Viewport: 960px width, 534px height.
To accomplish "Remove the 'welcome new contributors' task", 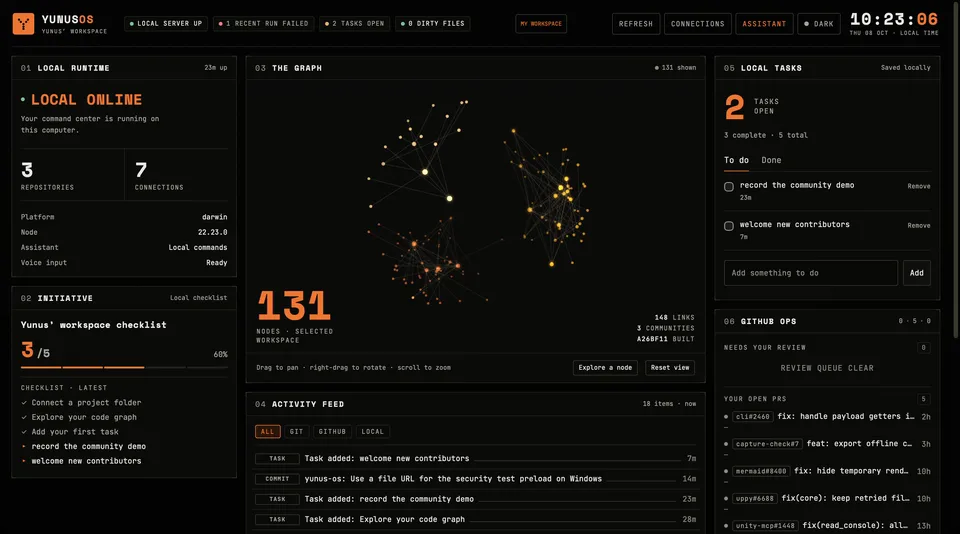I will (918, 225).
